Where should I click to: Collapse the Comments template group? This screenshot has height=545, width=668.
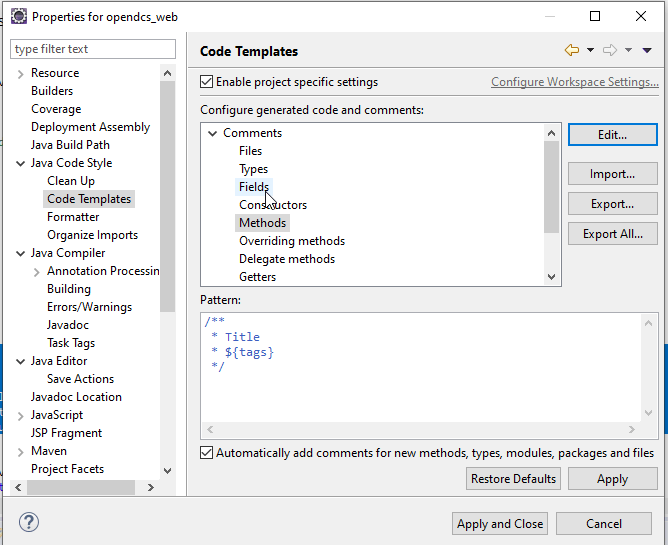click(x=212, y=133)
